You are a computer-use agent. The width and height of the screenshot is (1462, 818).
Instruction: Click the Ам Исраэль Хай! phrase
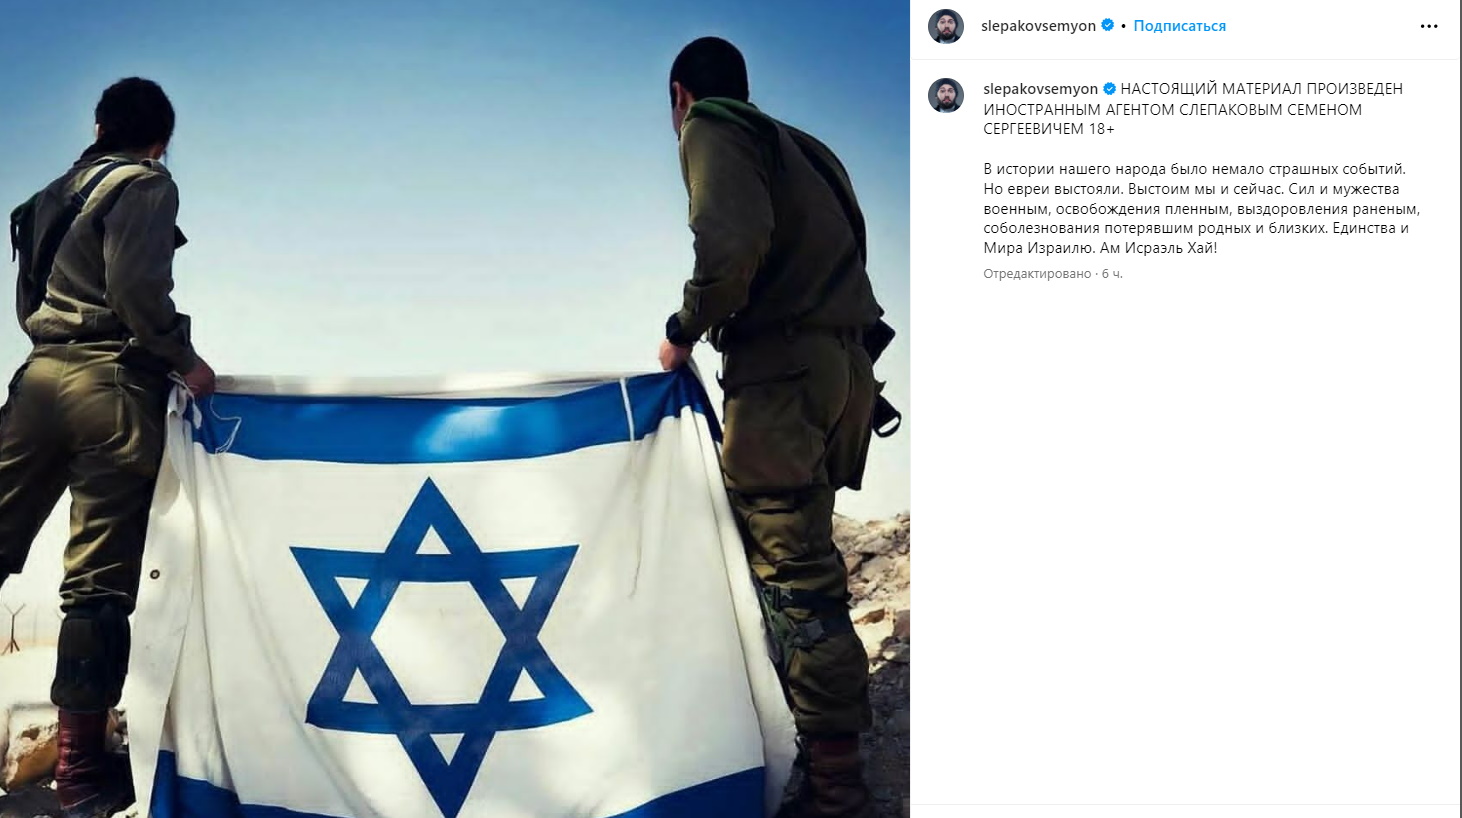point(1158,248)
